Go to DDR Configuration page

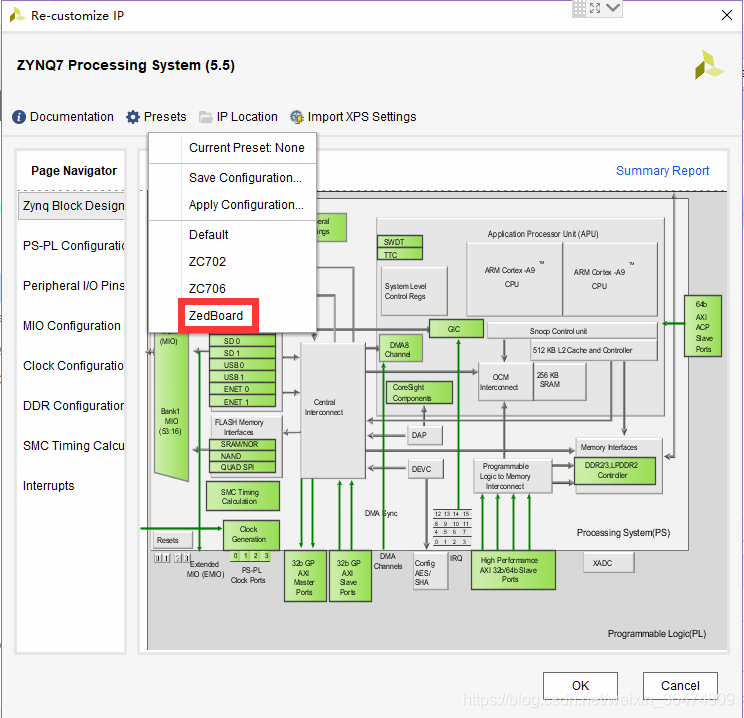point(72,406)
